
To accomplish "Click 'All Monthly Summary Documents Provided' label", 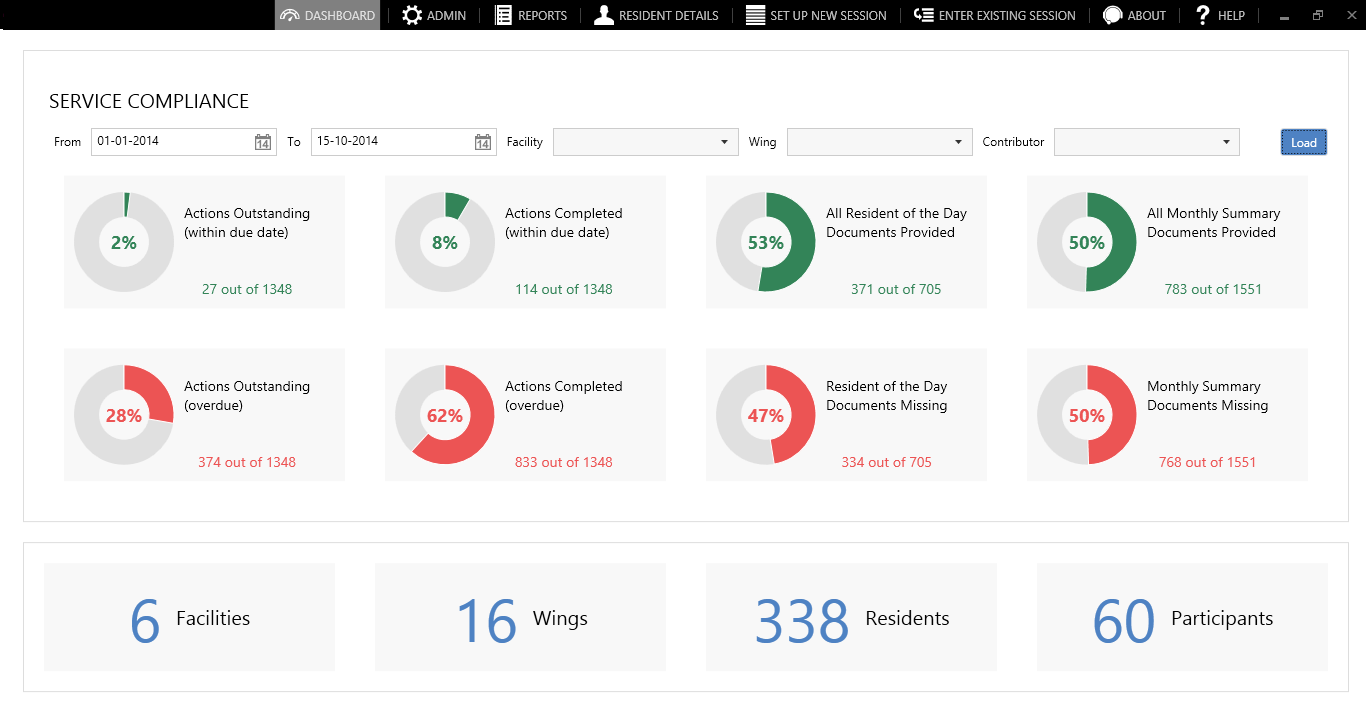I will (1214, 223).
